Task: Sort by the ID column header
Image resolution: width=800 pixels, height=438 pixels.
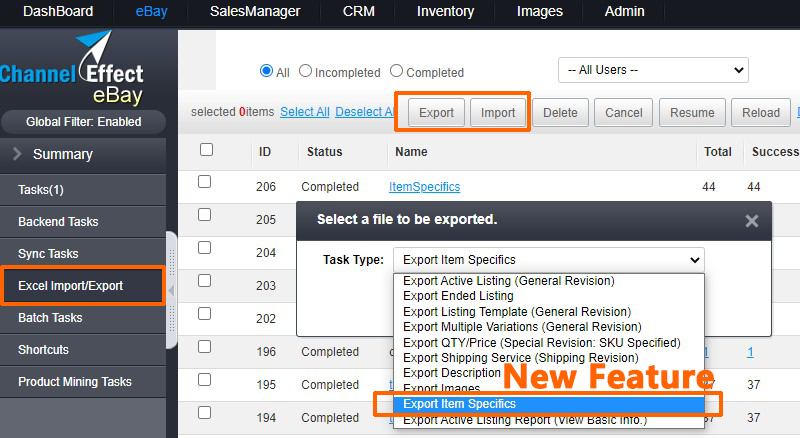Action: (265, 152)
